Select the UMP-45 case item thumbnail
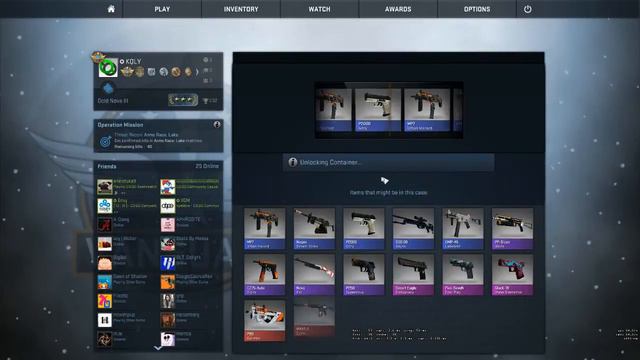 click(x=463, y=229)
